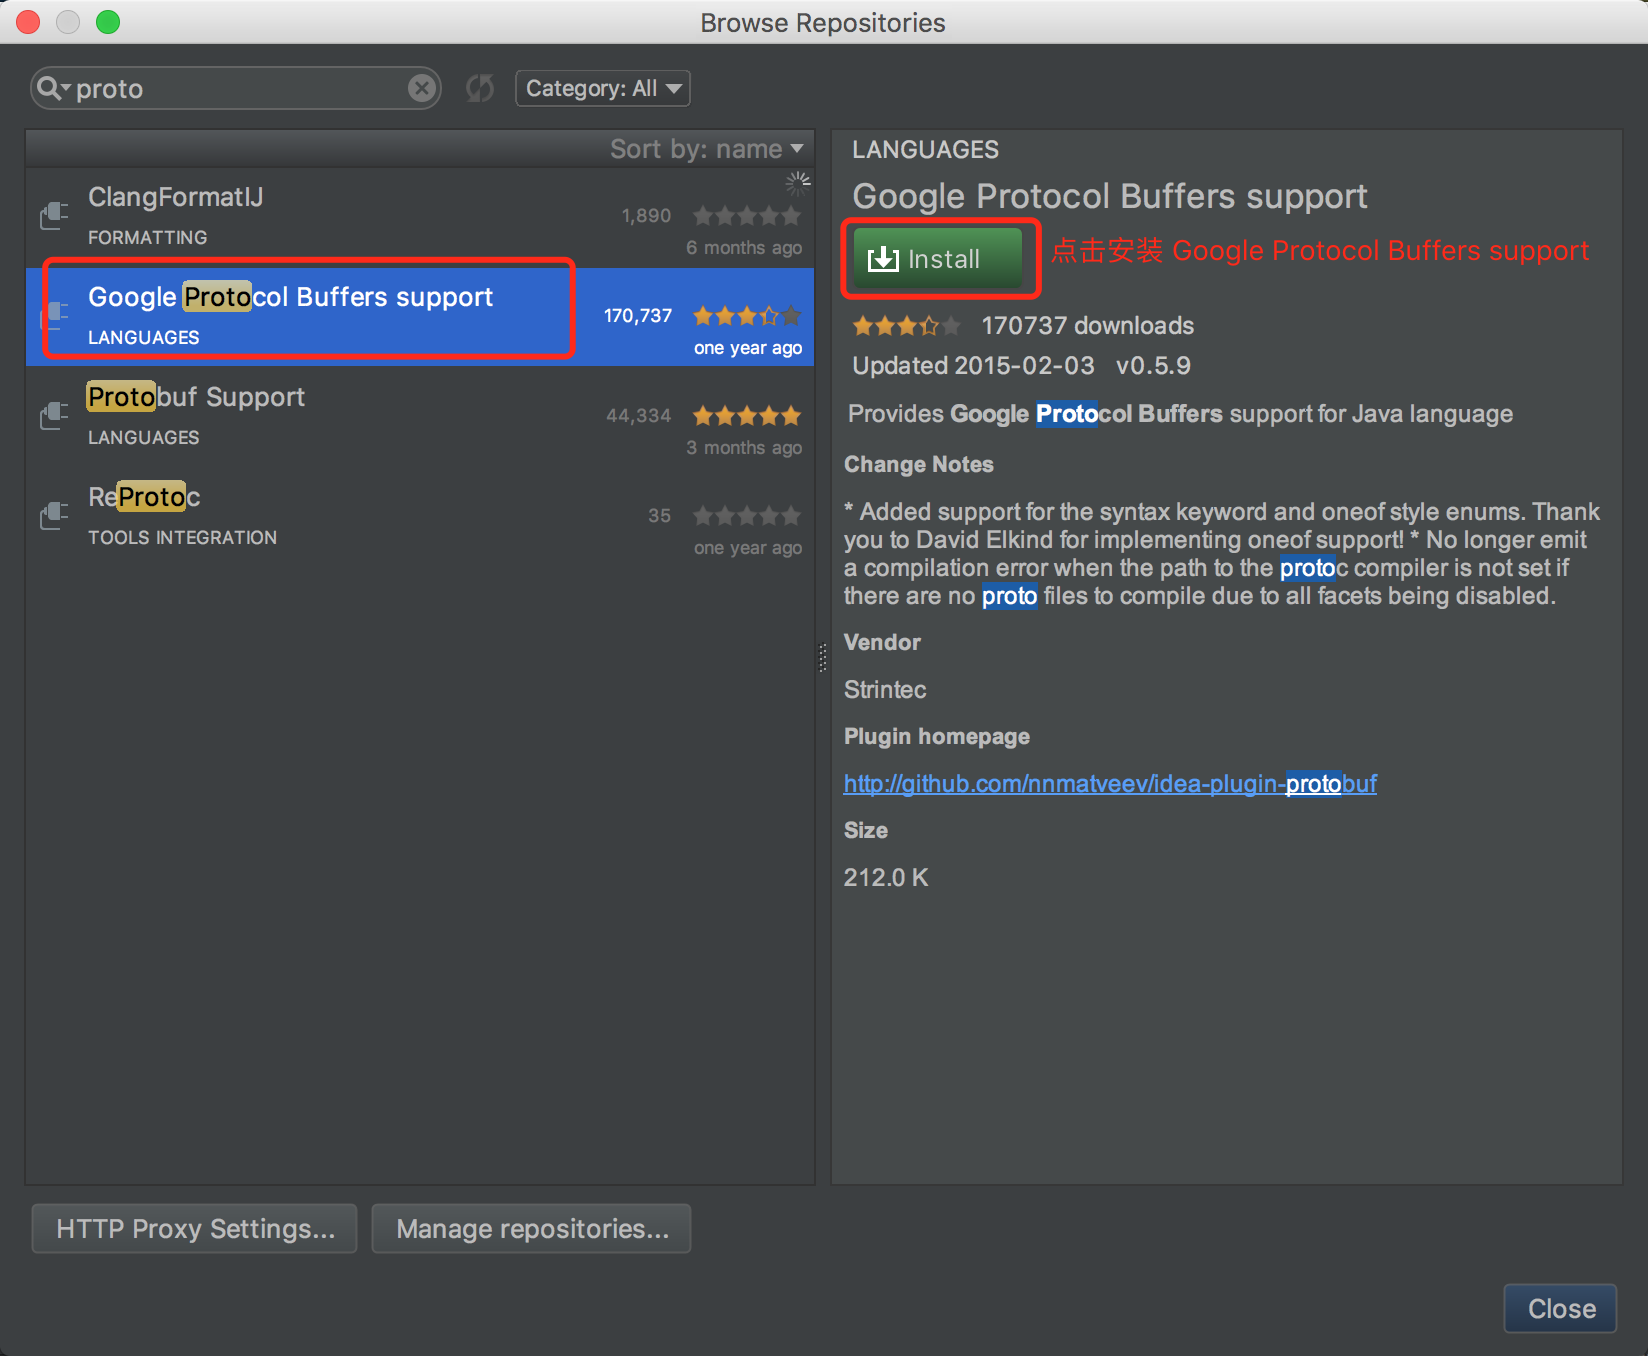The image size is (1648, 1356).
Task: Open Manage repositories dialog
Action: [x=532, y=1229]
